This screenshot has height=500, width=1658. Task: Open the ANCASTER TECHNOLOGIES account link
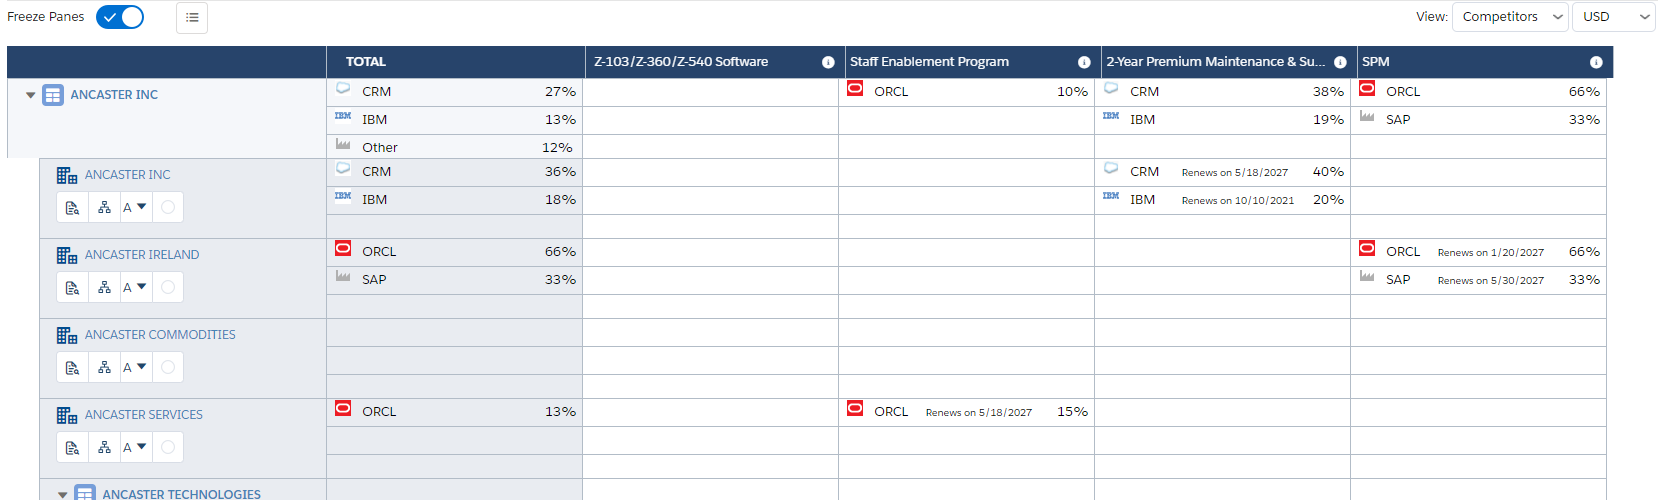point(181,494)
